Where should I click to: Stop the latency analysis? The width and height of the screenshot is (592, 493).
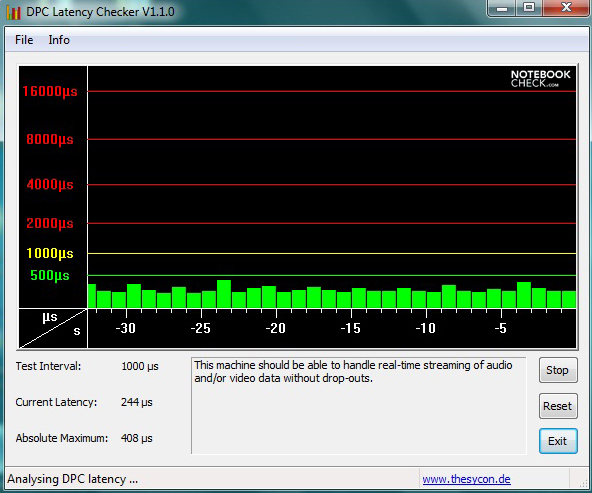point(558,370)
